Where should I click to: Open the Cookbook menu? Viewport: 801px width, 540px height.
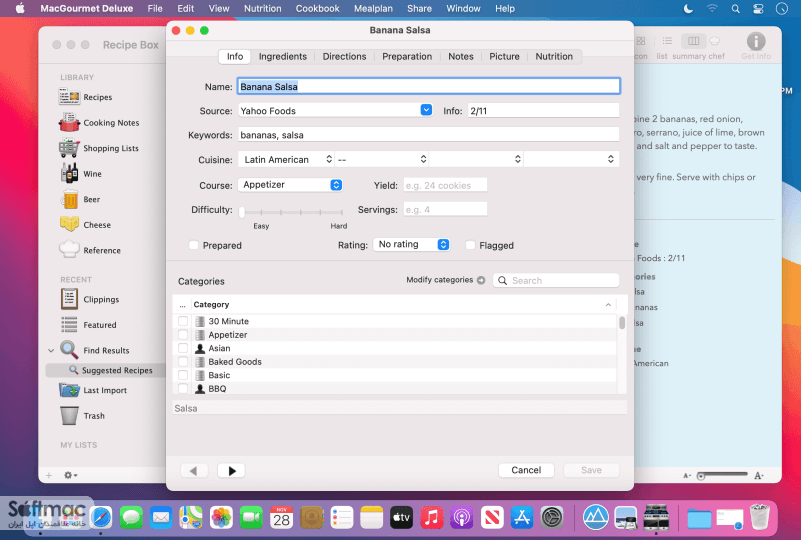coord(317,9)
